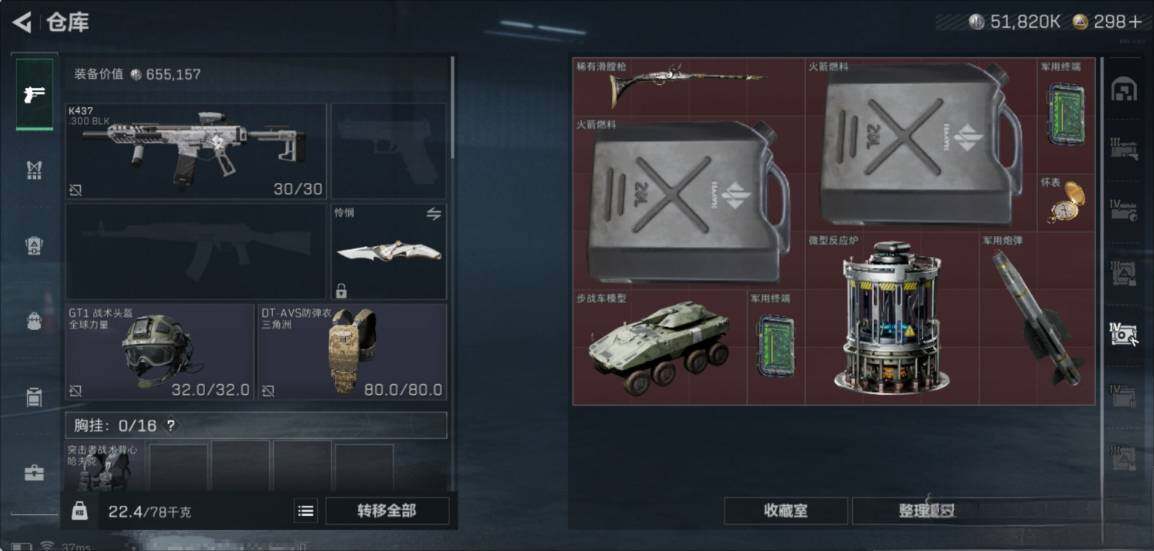Toggle the swap arrows on the 怜悯 knife slot
Viewport: 1154px width, 551px height.
433,213
